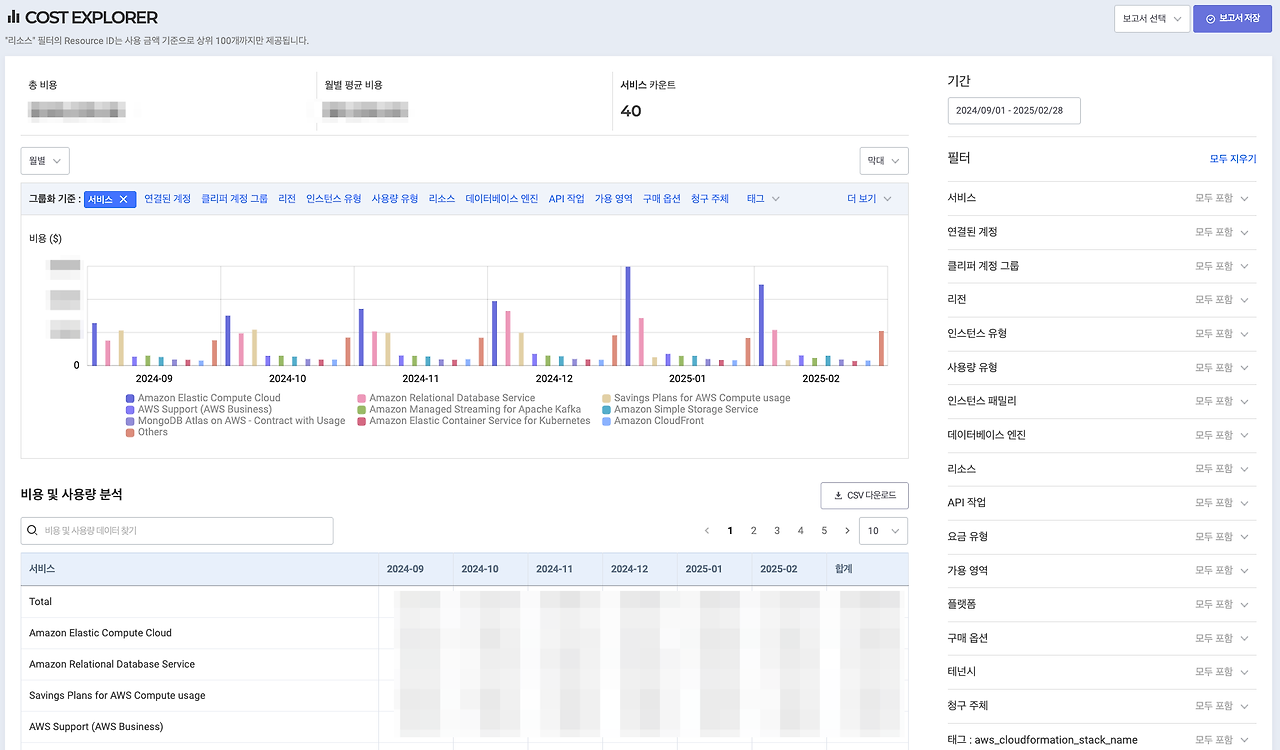Expand the 인스턴스 유형 filter in the 필터 panel
Image resolution: width=1280 pixels, height=750 pixels.
[x=1102, y=334]
